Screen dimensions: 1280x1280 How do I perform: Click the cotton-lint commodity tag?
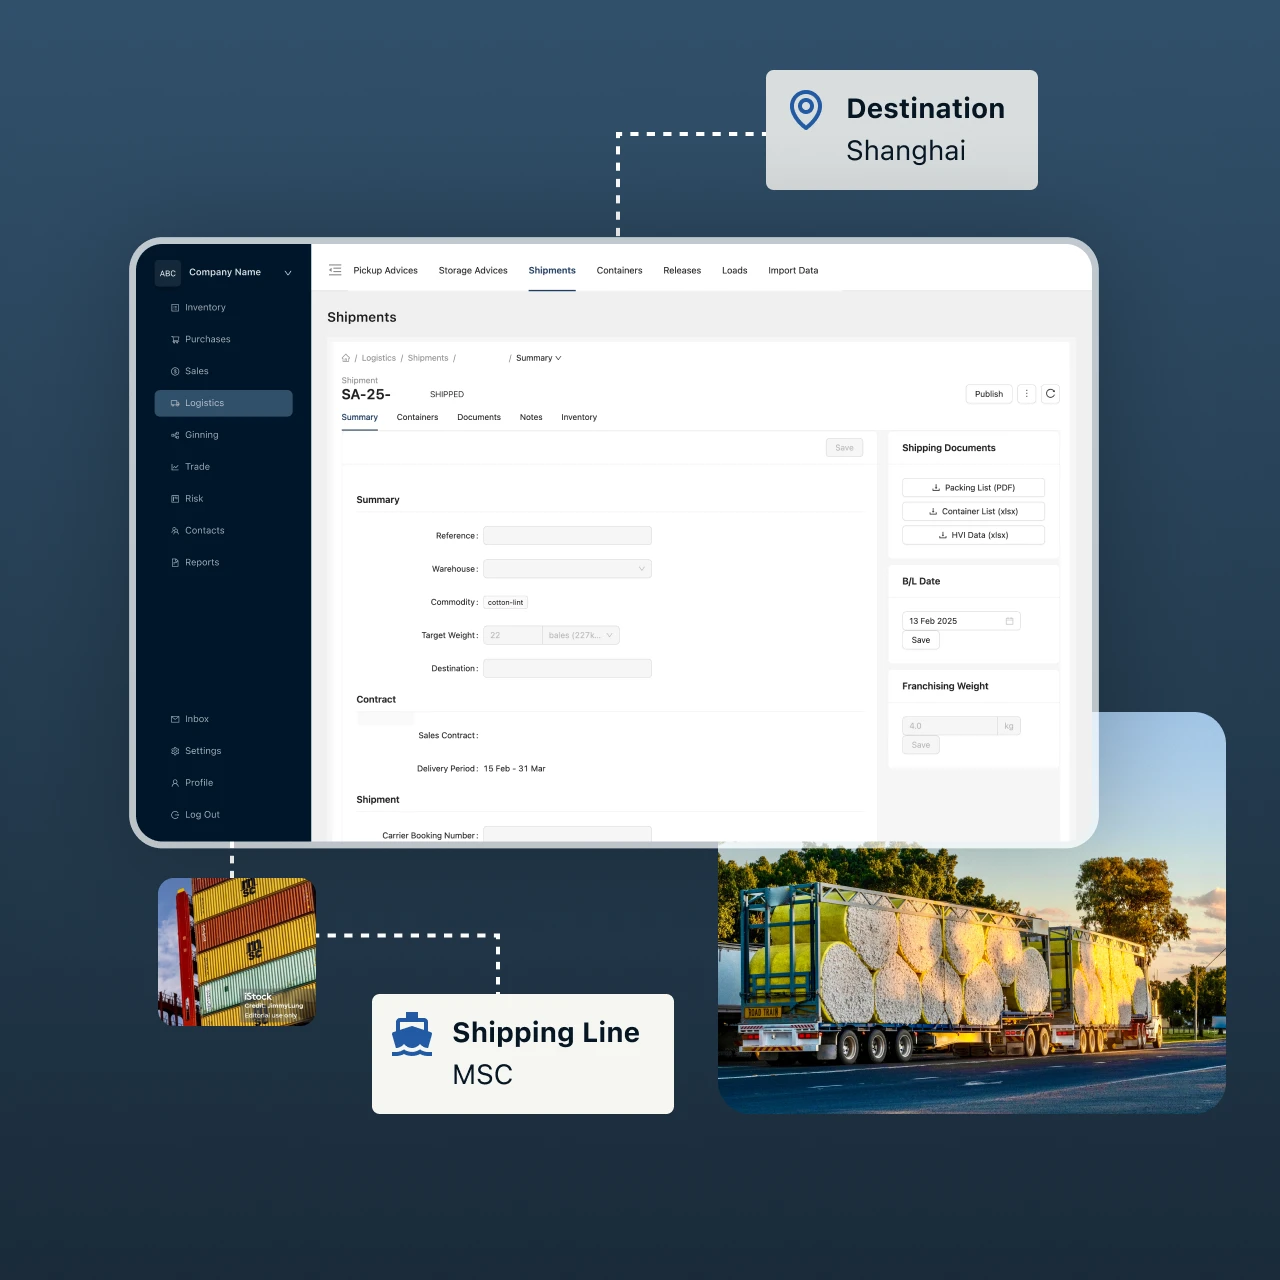[505, 602]
